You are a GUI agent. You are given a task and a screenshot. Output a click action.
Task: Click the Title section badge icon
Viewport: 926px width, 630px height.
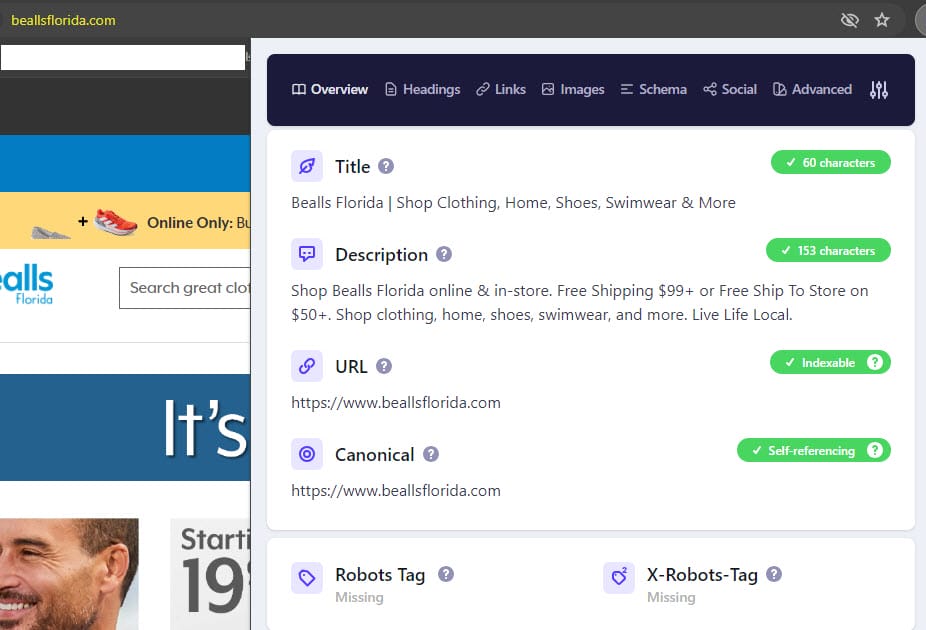307,166
